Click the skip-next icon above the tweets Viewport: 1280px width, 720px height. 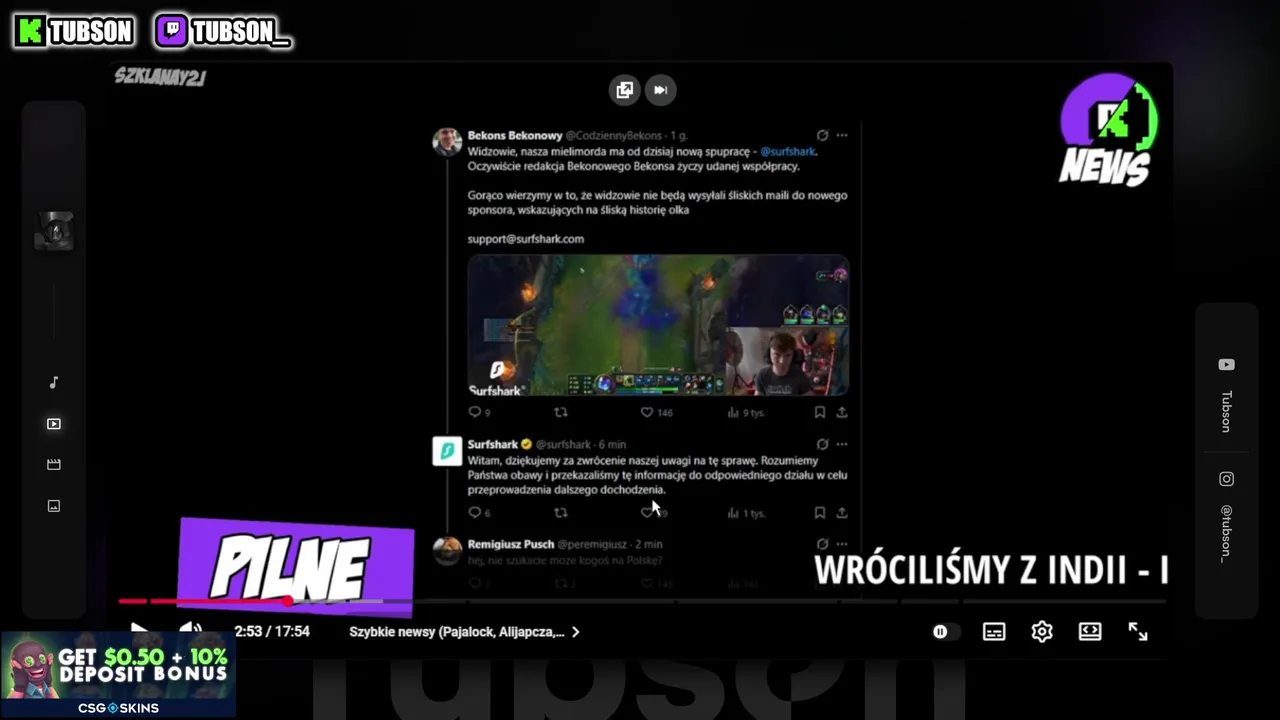click(x=660, y=90)
